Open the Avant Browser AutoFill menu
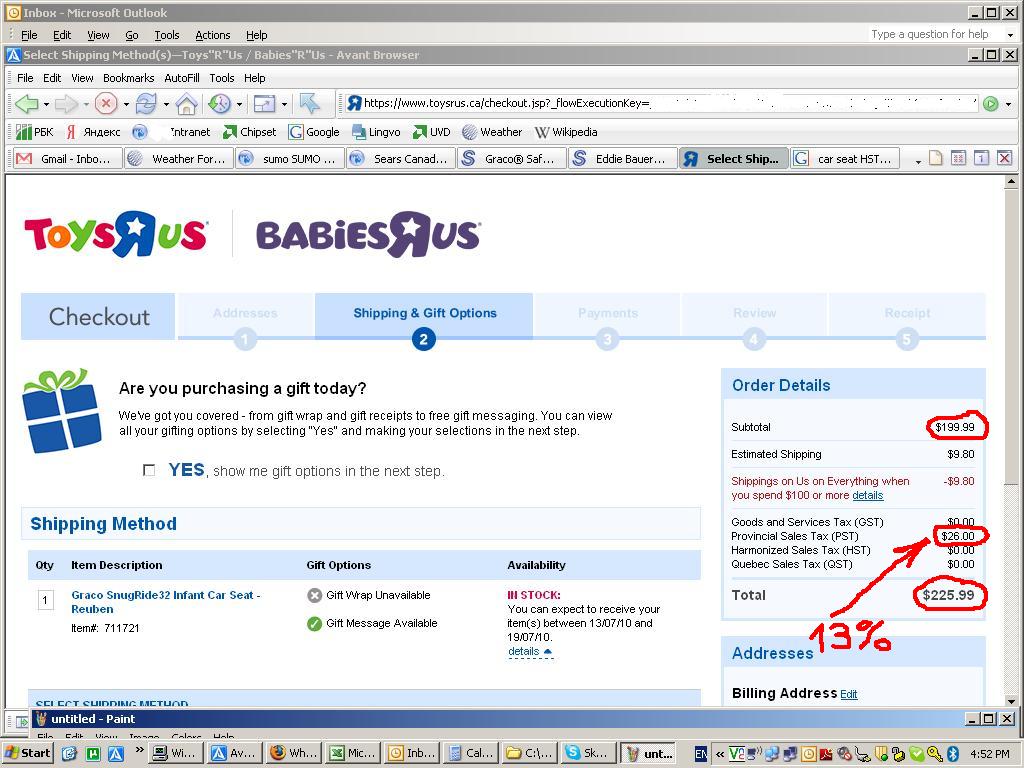Image resolution: width=1024 pixels, height=768 pixels. tap(182, 78)
